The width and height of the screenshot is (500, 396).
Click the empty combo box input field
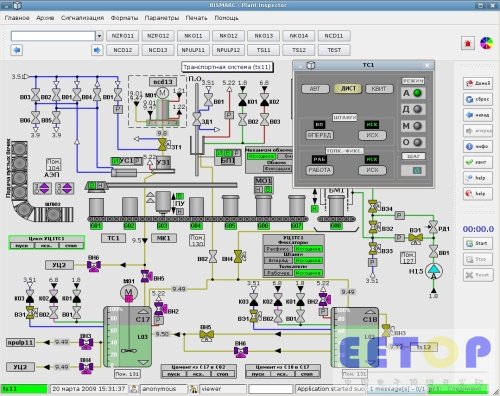point(53,36)
